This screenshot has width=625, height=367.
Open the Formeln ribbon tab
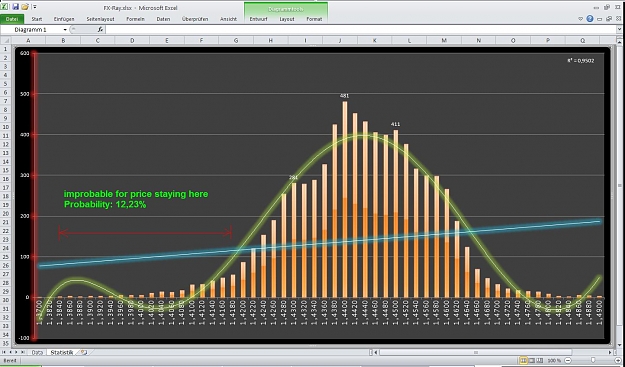136,19
